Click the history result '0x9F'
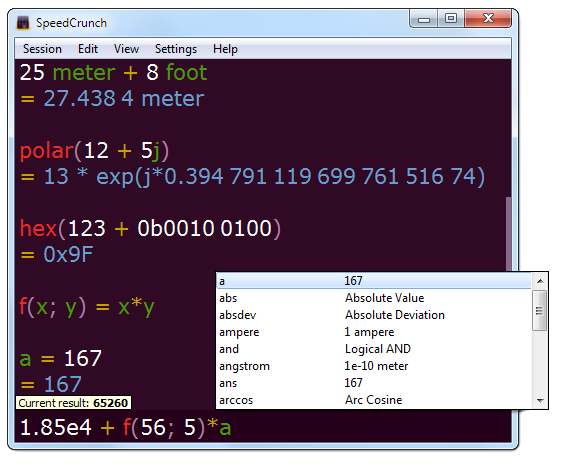 coord(68,254)
